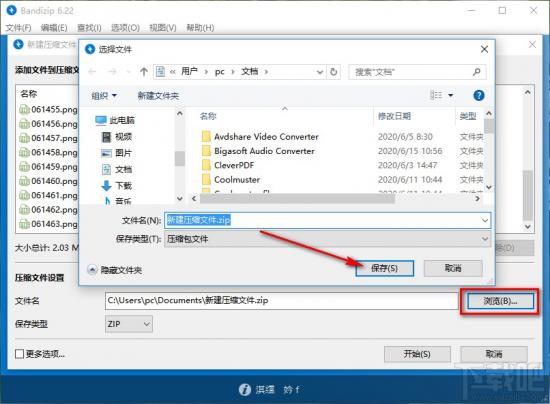Sort by the 修改日期 column header
550x404 pixels.
pos(394,116)
